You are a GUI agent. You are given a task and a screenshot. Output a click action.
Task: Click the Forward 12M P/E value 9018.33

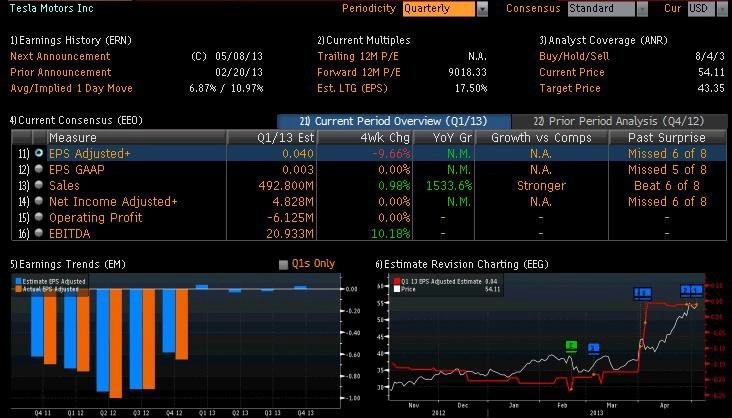tap(467, 72)
